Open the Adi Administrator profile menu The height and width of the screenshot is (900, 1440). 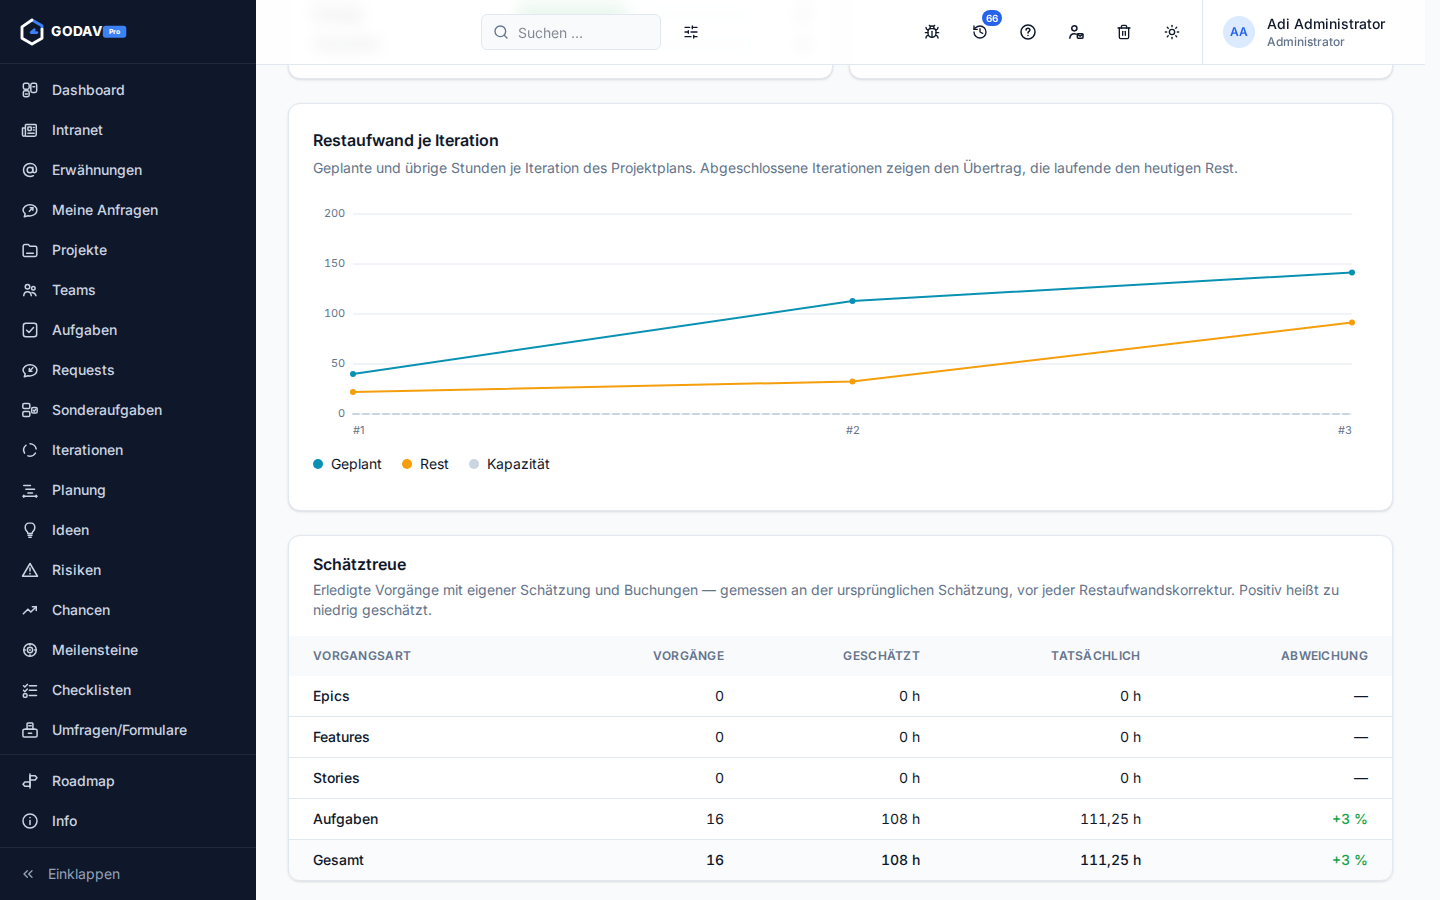coord(1304,32)
